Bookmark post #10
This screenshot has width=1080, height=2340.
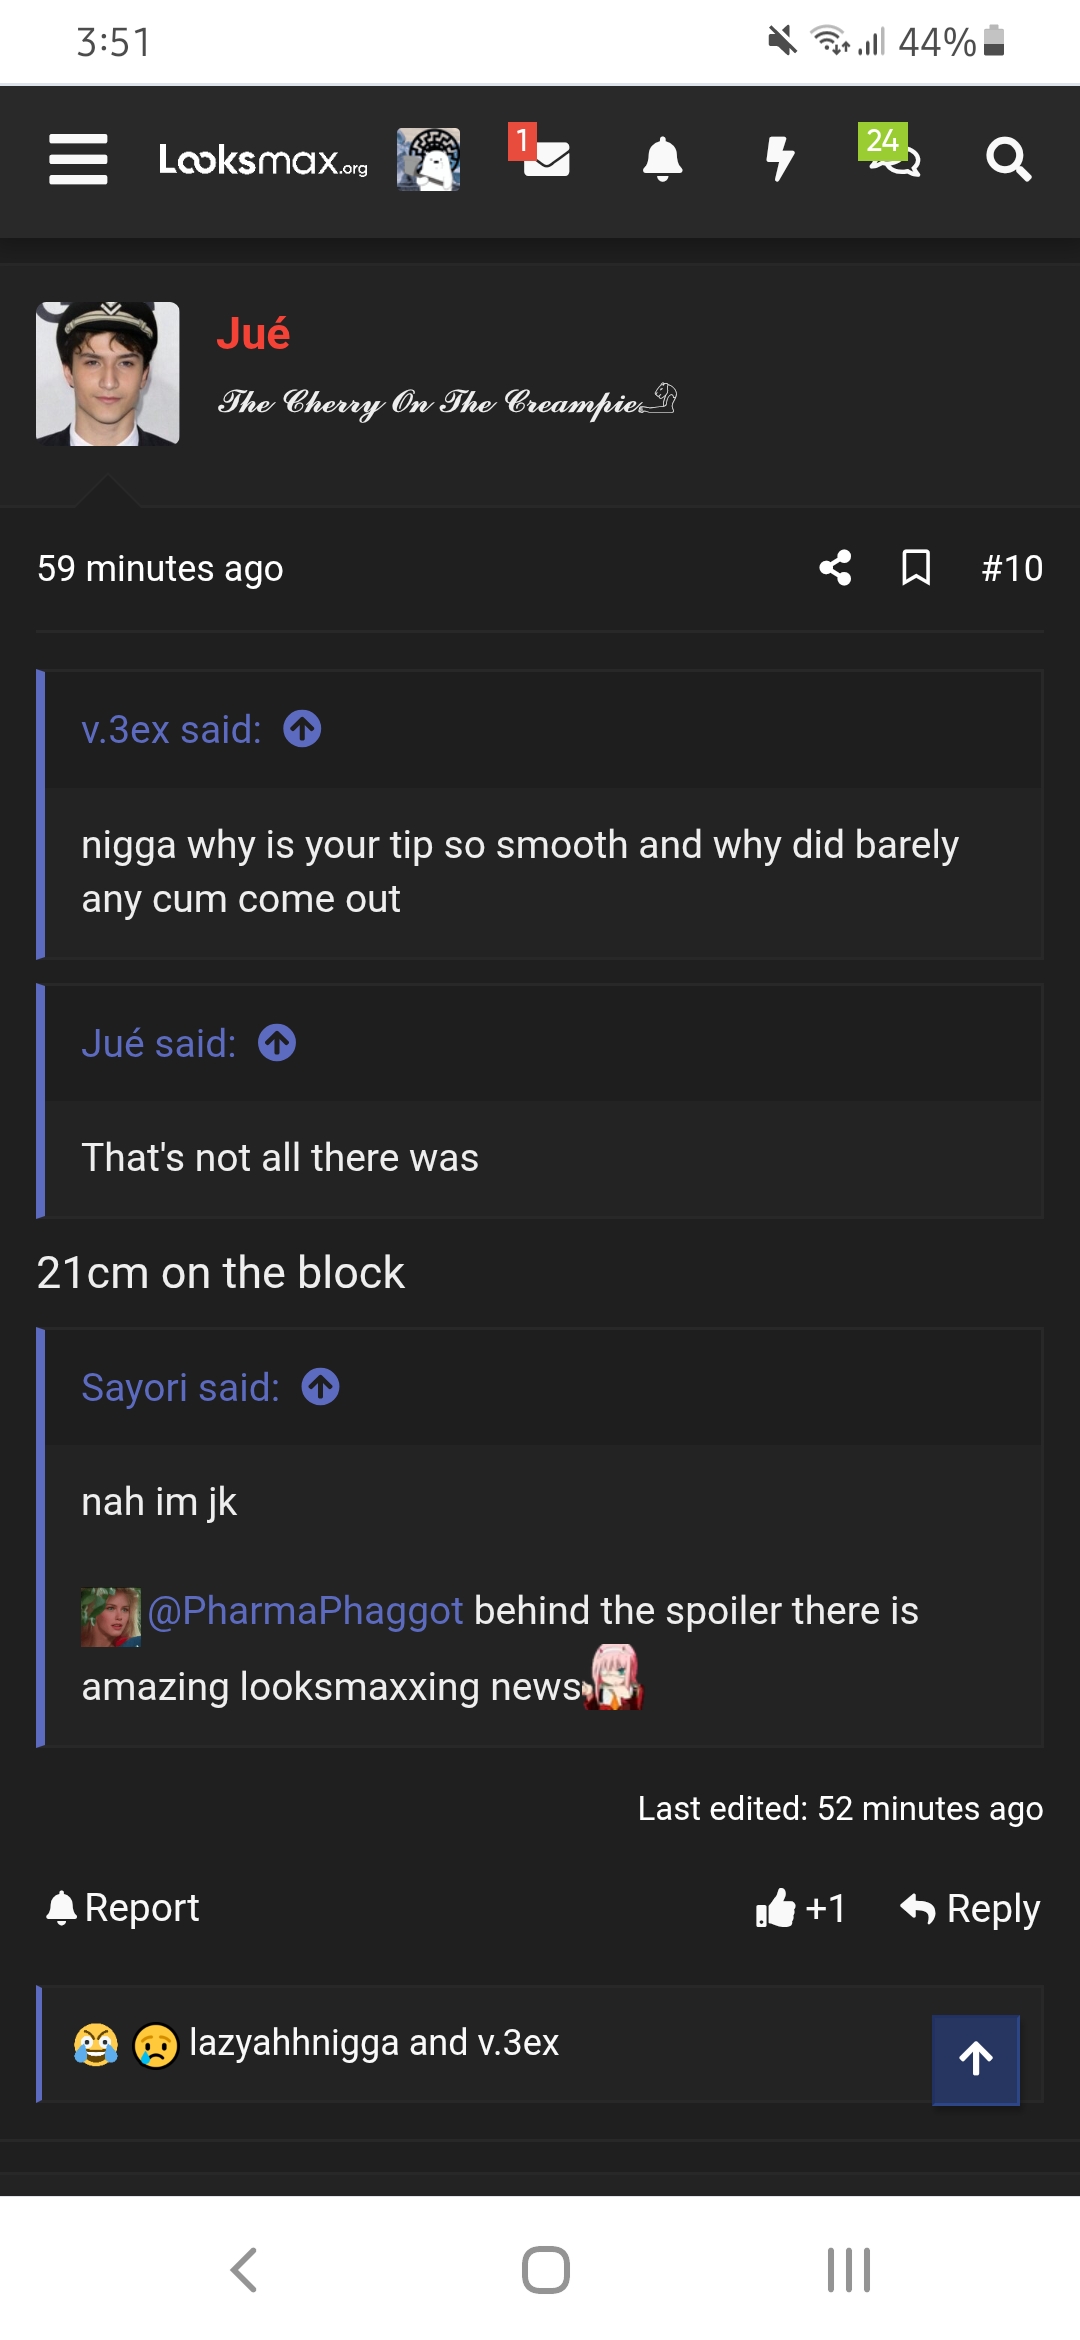(916, 568)
